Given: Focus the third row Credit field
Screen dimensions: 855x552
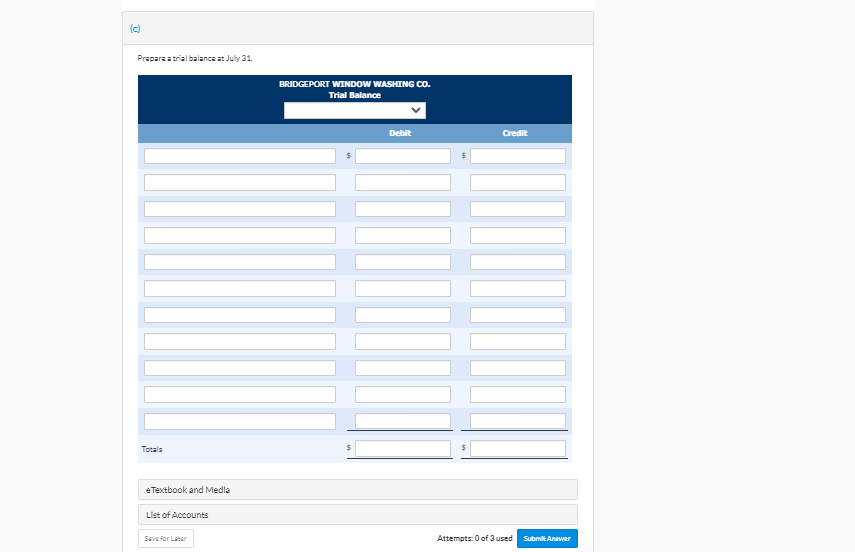Looking at the screenshot, I should (x=518, y=209).
